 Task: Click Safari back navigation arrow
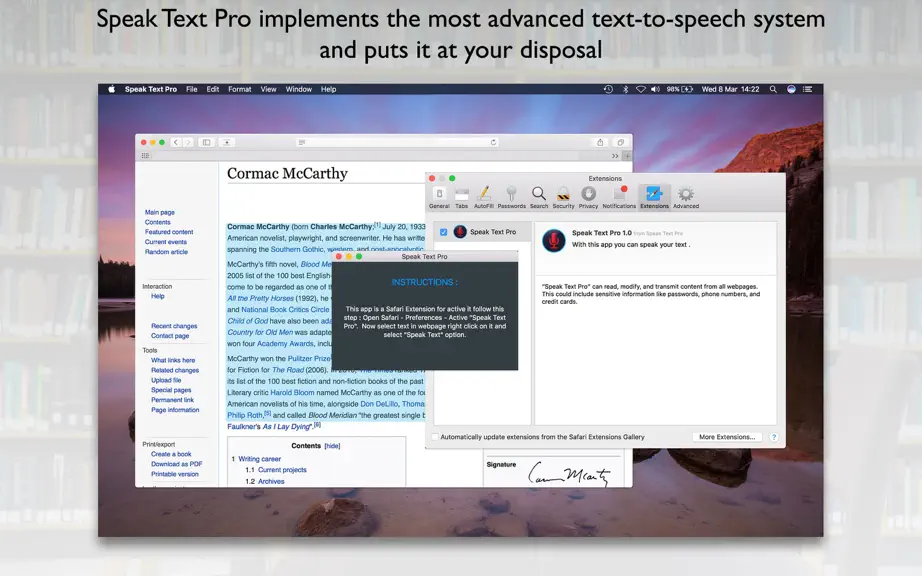pyautogui.click(x=176, y=142)
